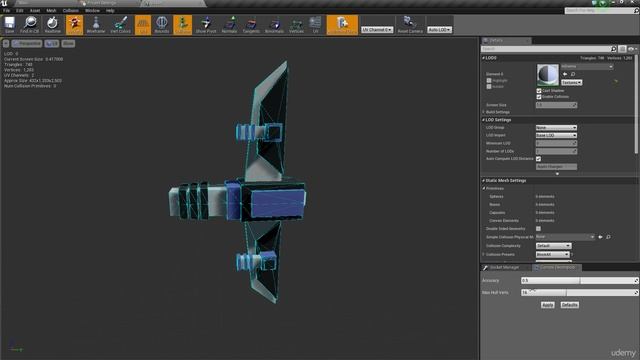Click the viewport Show button

(68, 43)
